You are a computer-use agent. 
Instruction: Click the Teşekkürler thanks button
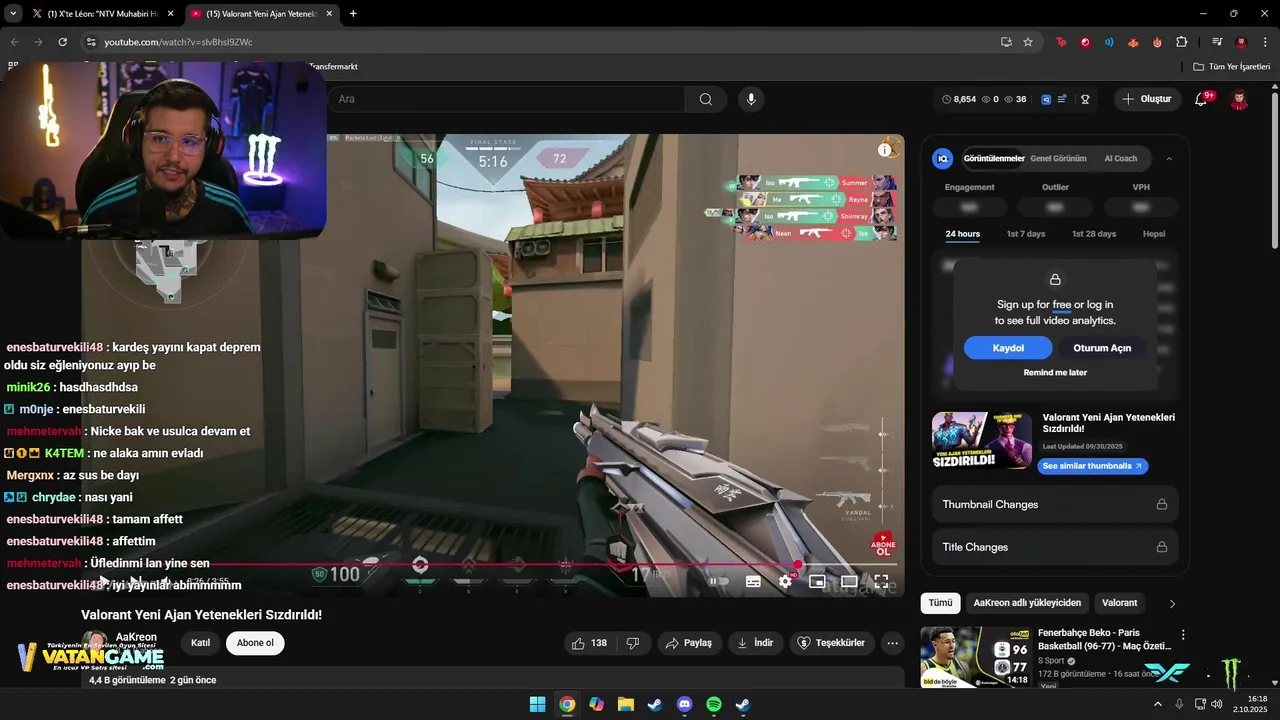[x=830, y=643]
